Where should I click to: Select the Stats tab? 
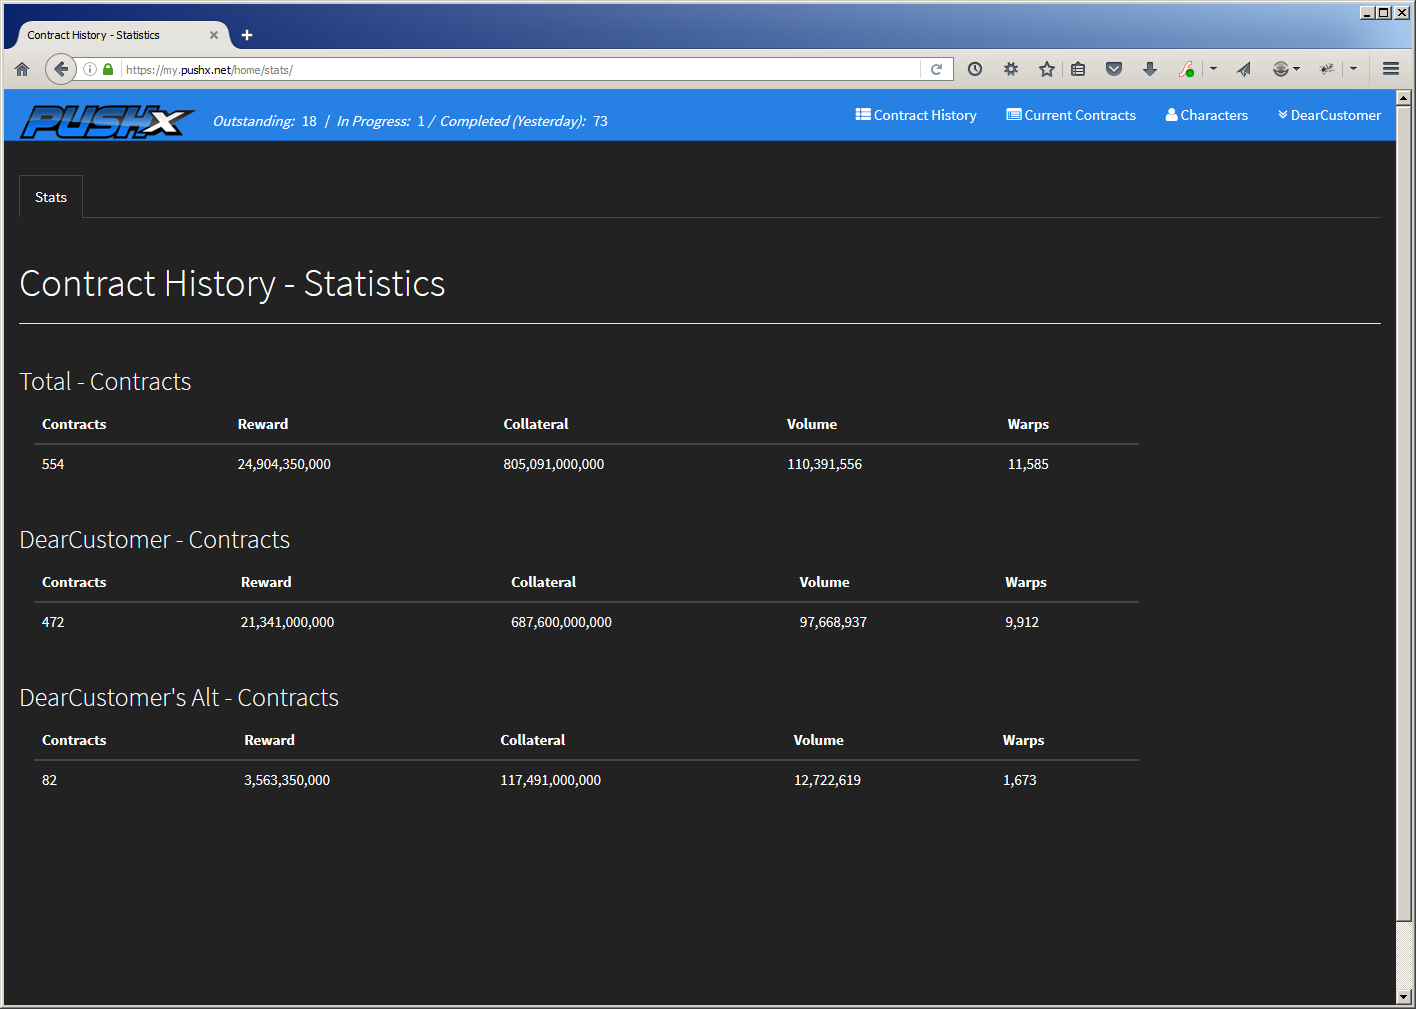pos(51,197)
